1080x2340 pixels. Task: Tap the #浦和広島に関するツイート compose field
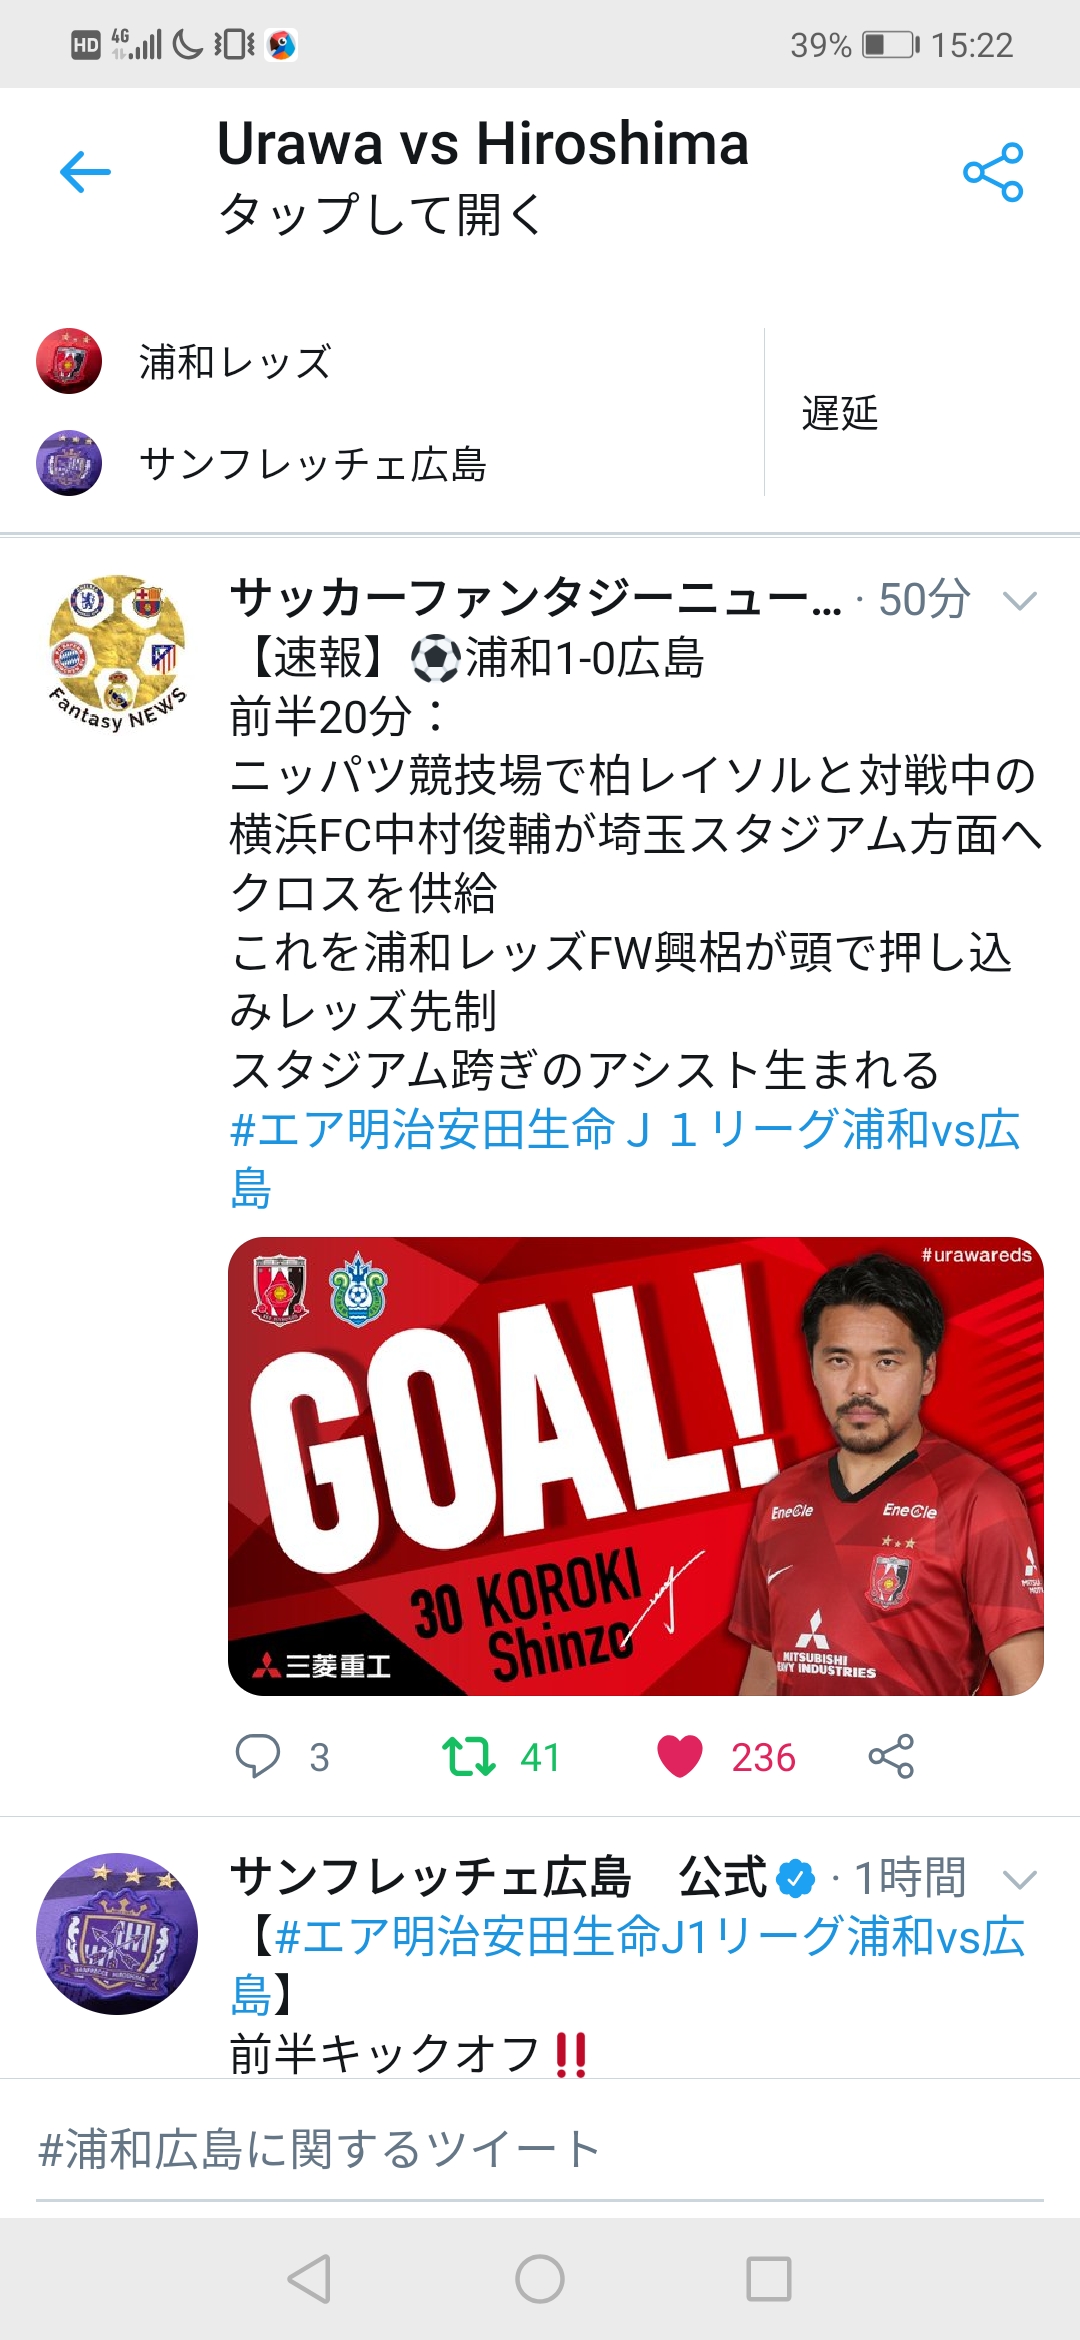540,2149
